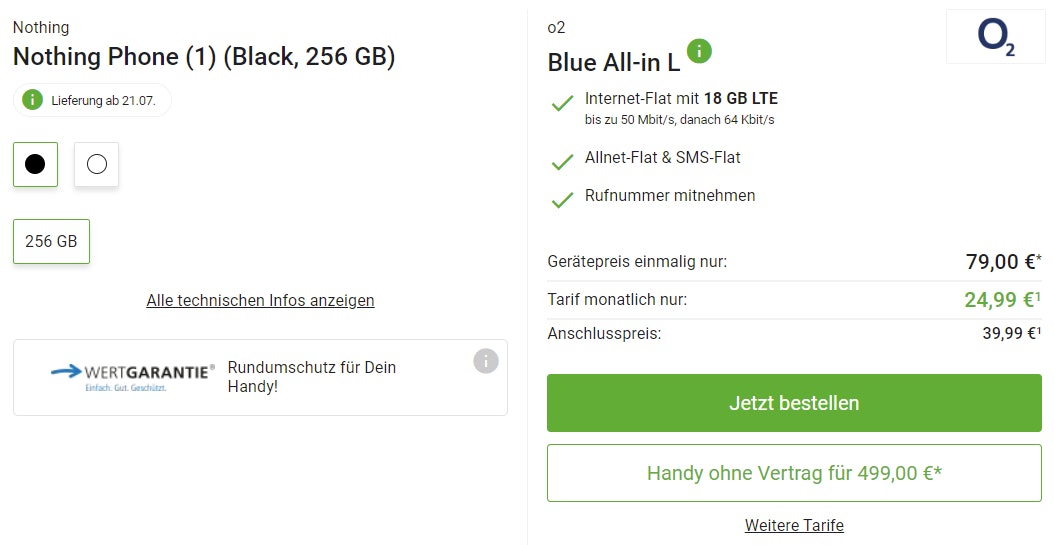Open Alle technischen Infos anzeigen link
This screenshot has width=1054, height=545.
(260, 300)
